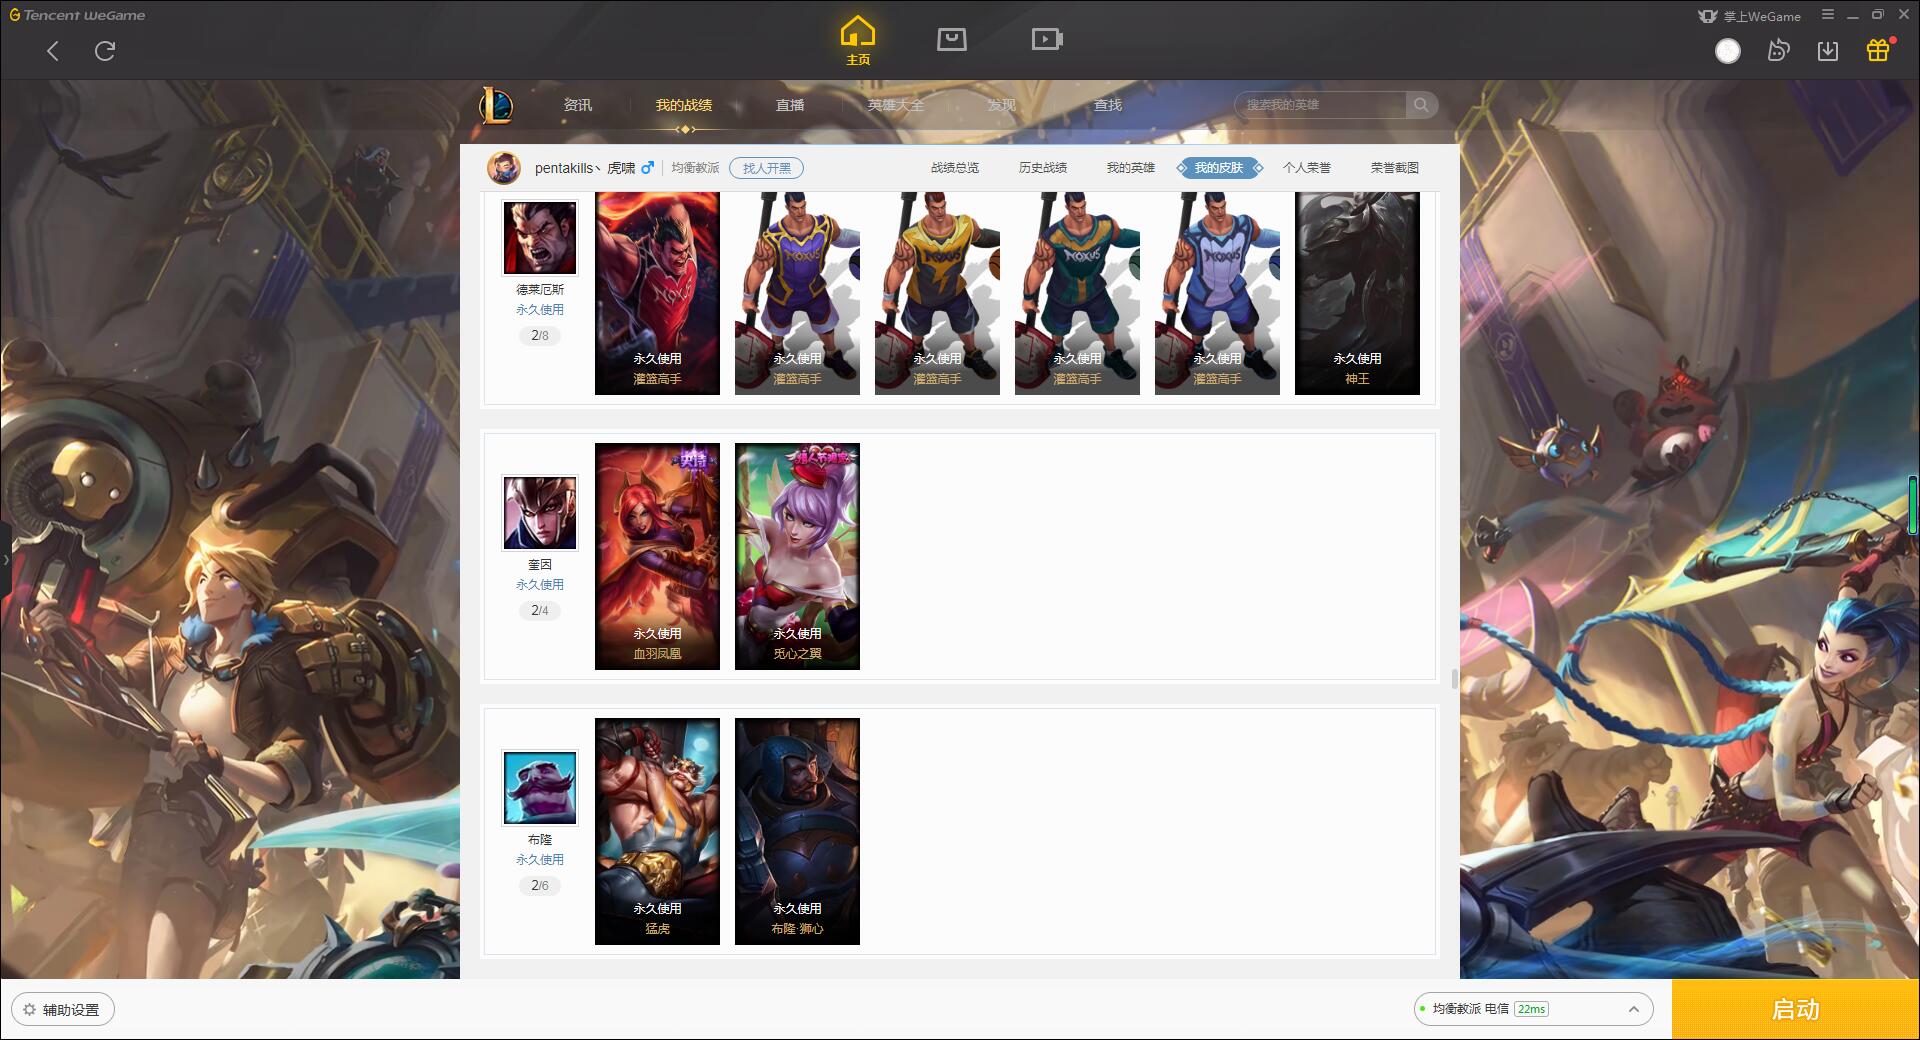Open the 我的战绩 tab
This screenshot has height=1040, width=1920.
(x=684, y=105)
